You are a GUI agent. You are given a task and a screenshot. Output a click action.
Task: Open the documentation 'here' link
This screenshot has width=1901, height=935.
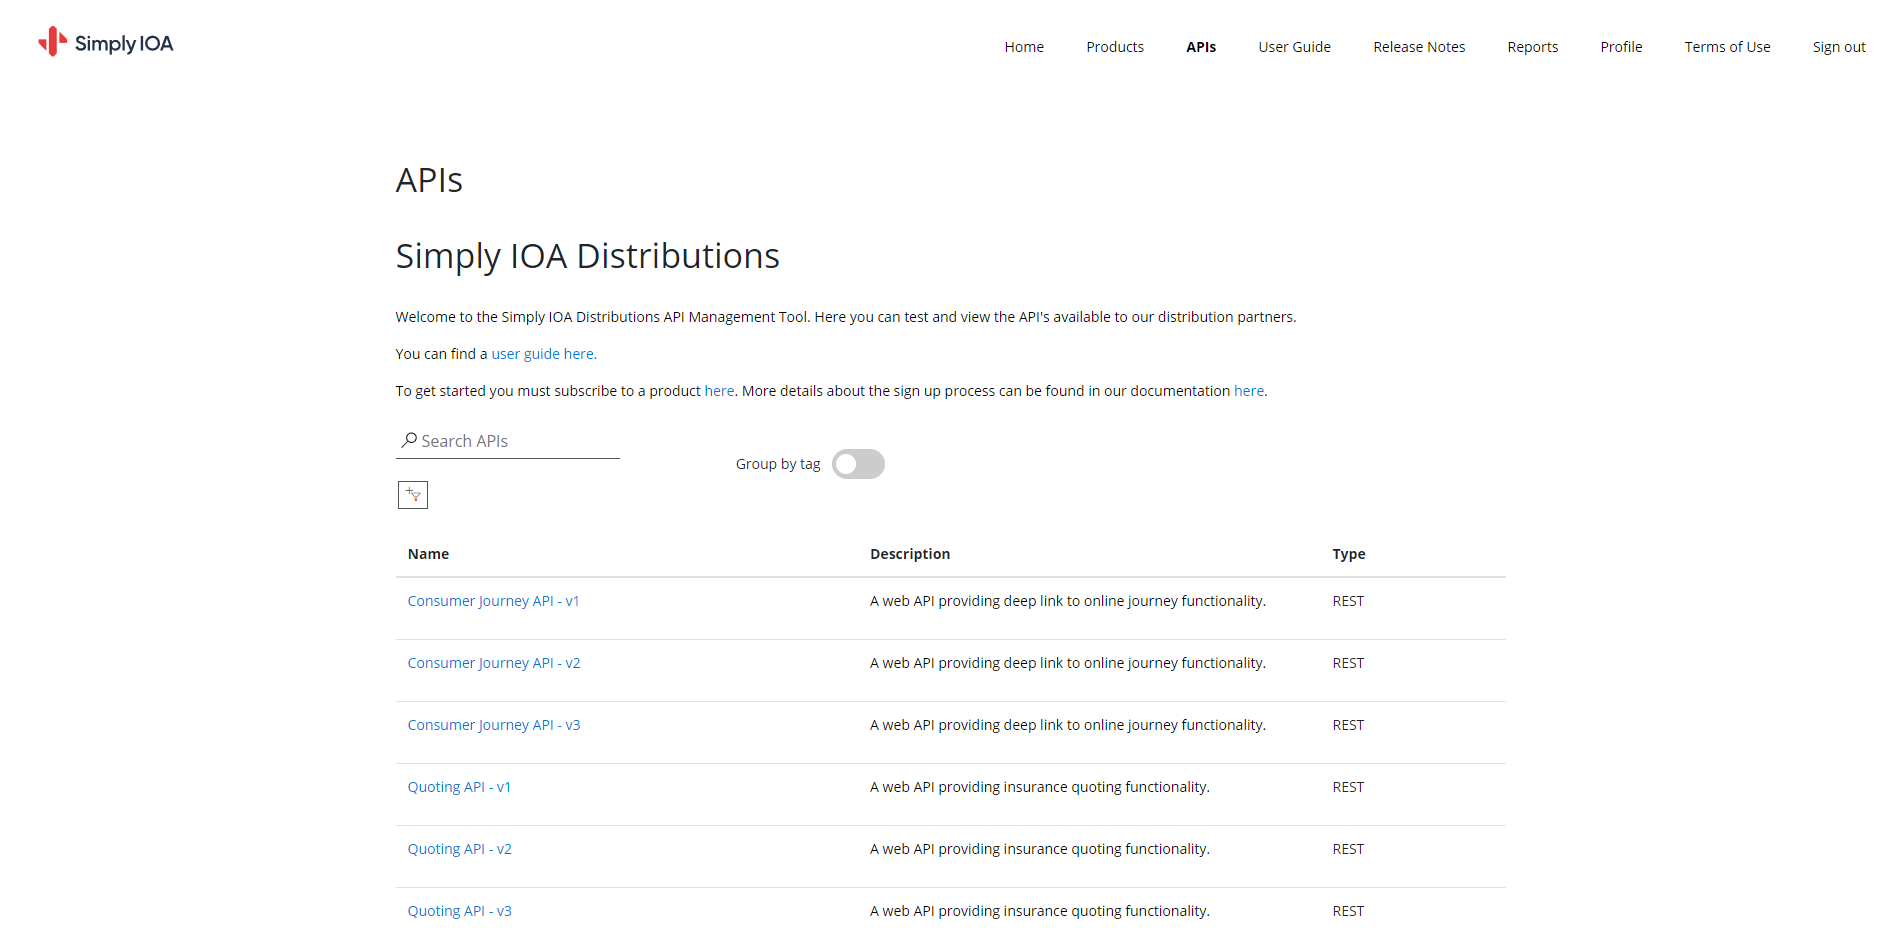1249,391
